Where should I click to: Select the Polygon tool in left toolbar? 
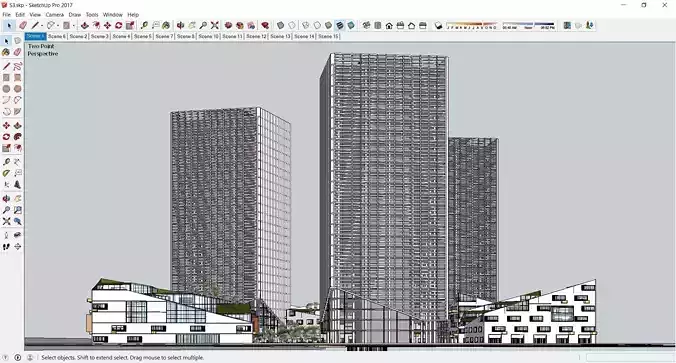17,89
